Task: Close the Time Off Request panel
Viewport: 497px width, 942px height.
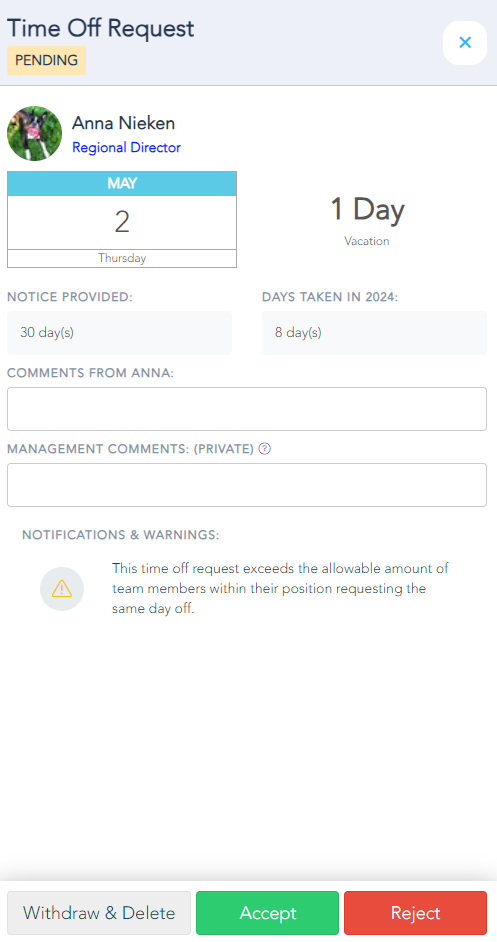Action: [465, 43]
